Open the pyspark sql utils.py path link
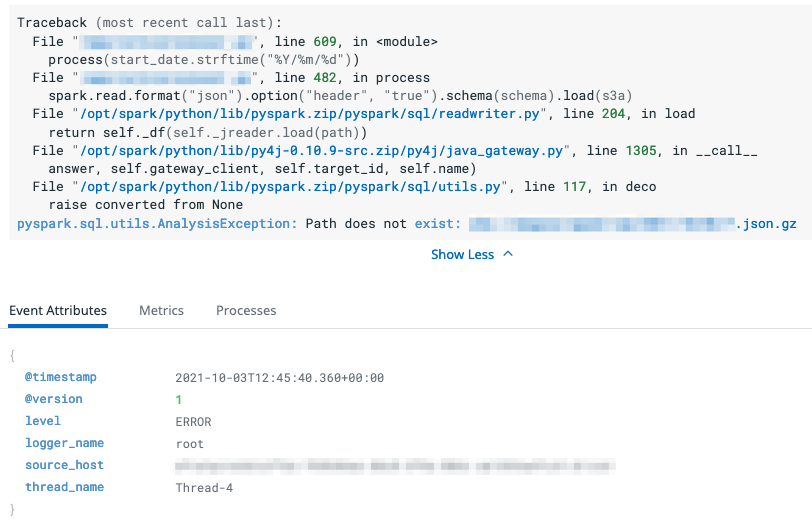Screen dimensions: 812x526 (290, 187)
